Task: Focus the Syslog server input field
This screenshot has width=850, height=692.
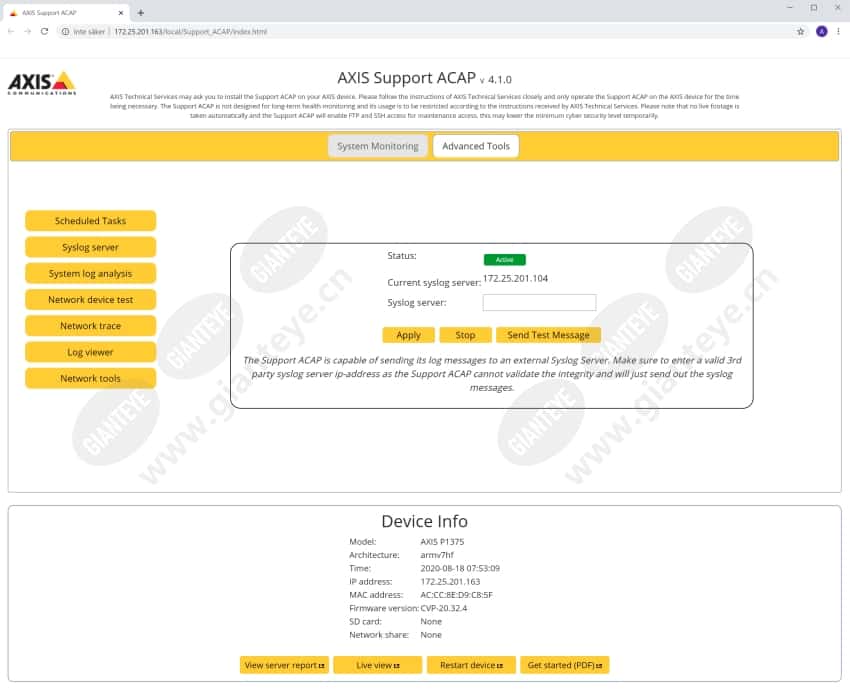Action: click(x=539, y=302)
